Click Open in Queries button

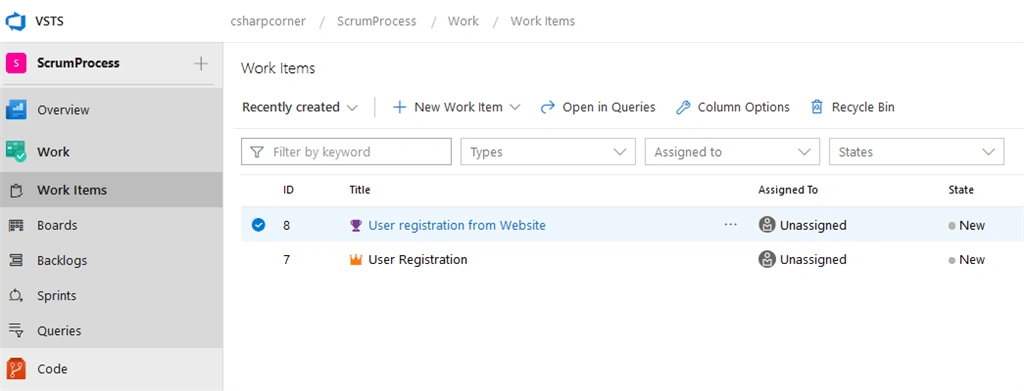598,107
